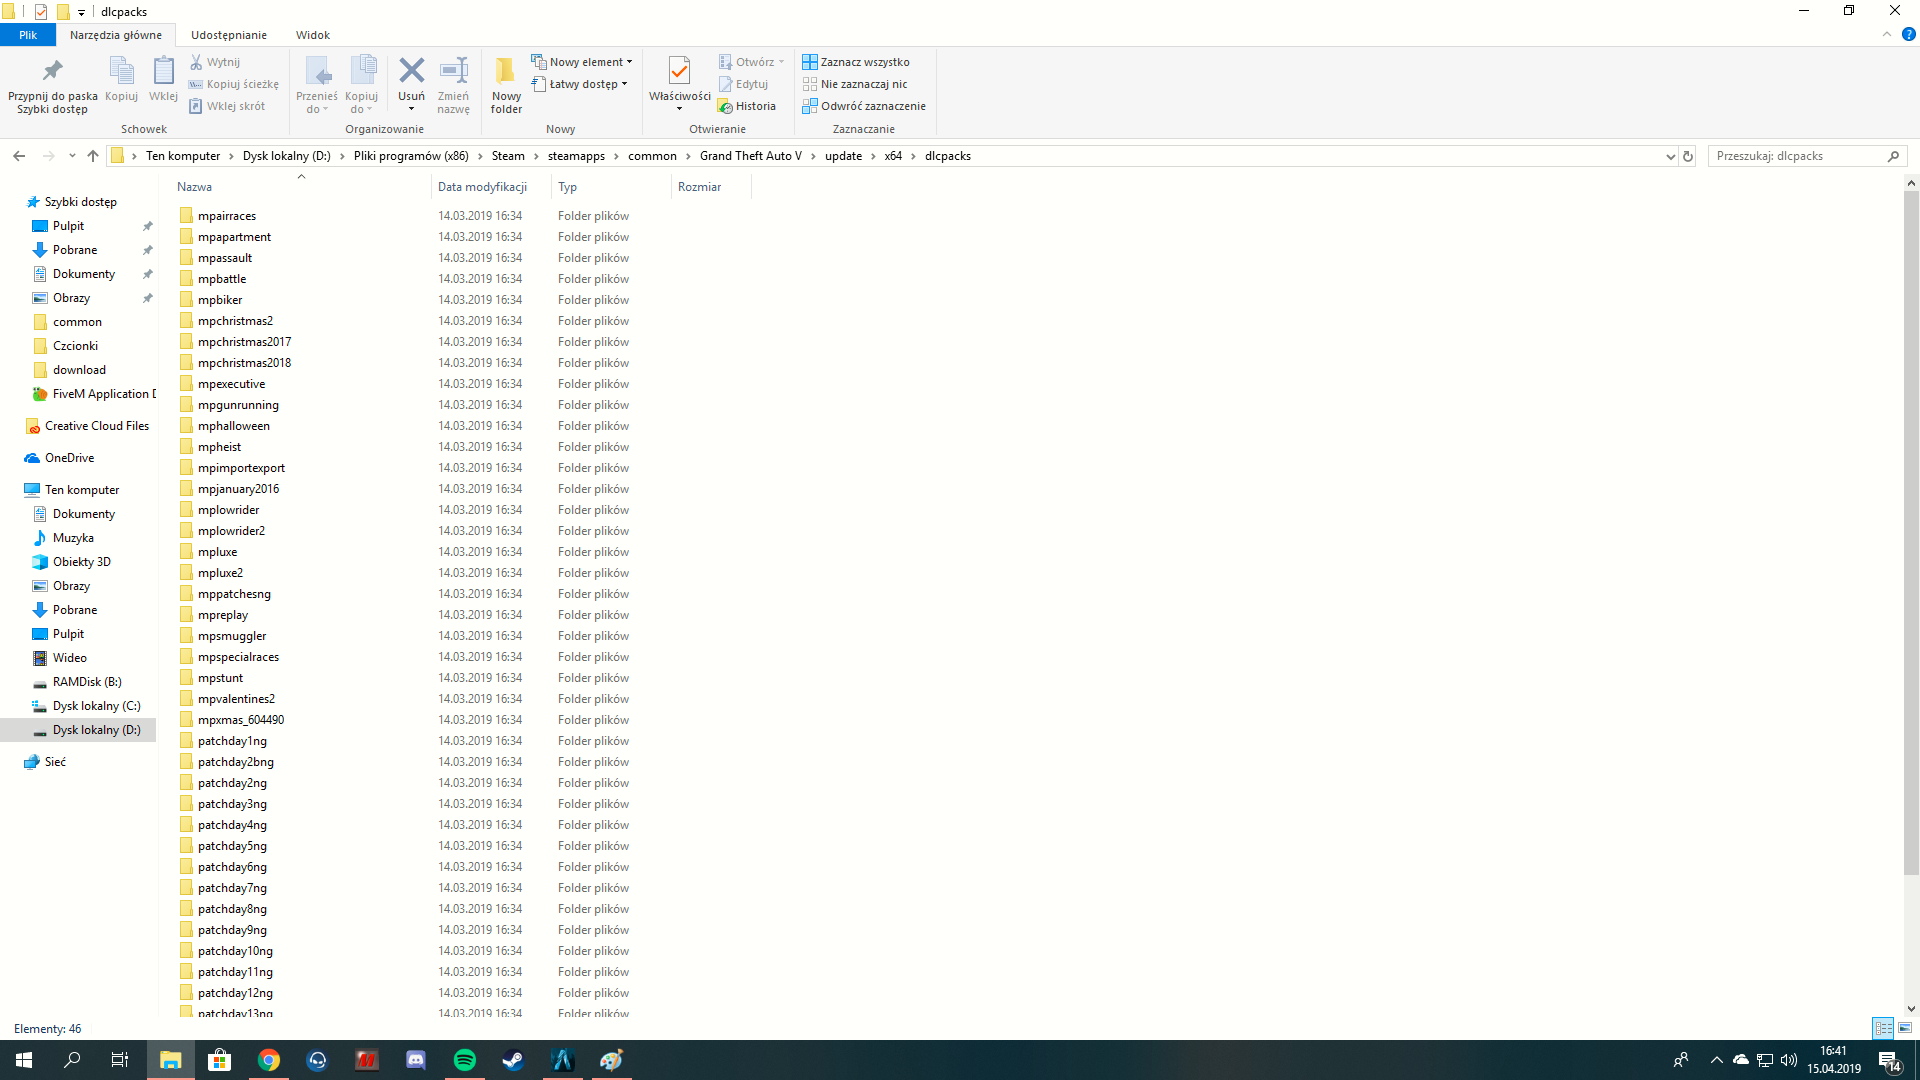Open the Przenieś do dropdown
The height and width of the screenshot is (1080, 1920).
(x=317, y=83)
